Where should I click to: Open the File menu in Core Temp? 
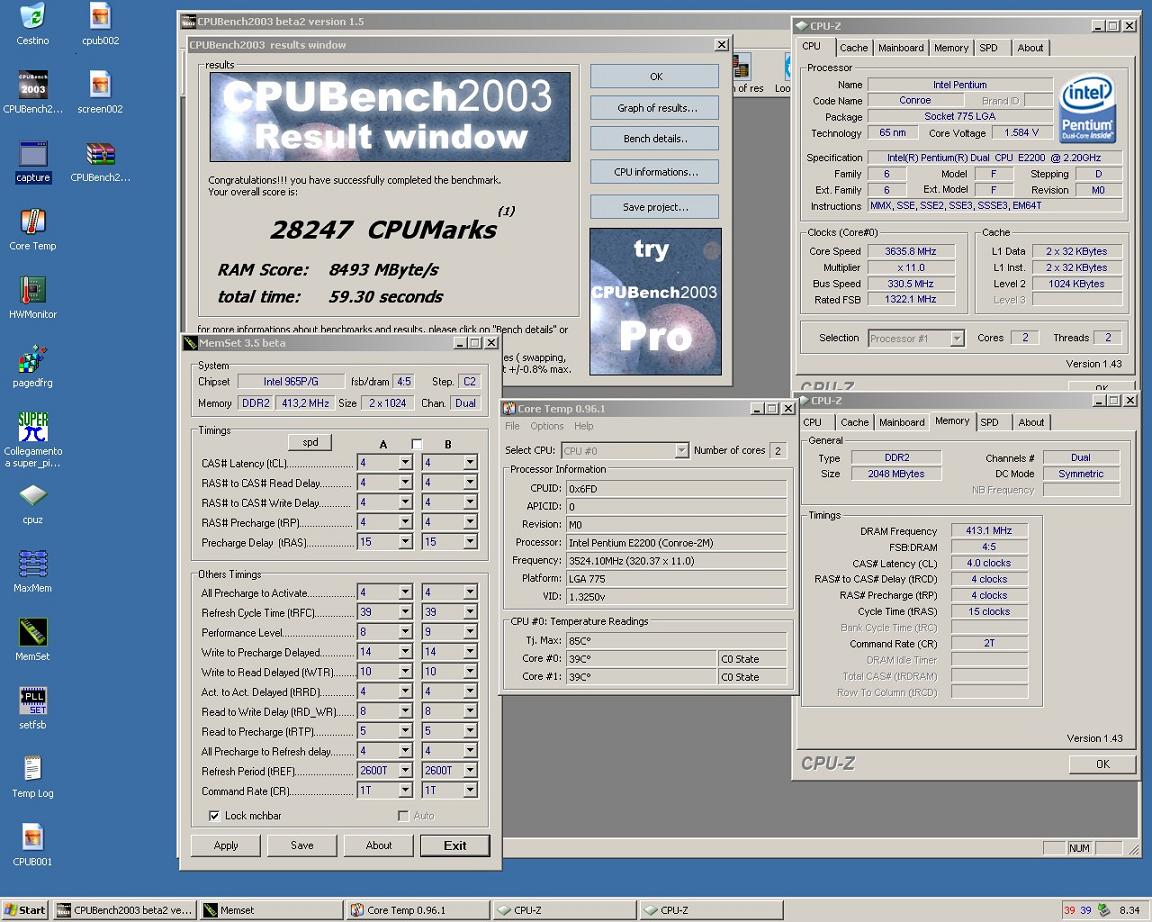pyautogui.click(x=512, y=426)
